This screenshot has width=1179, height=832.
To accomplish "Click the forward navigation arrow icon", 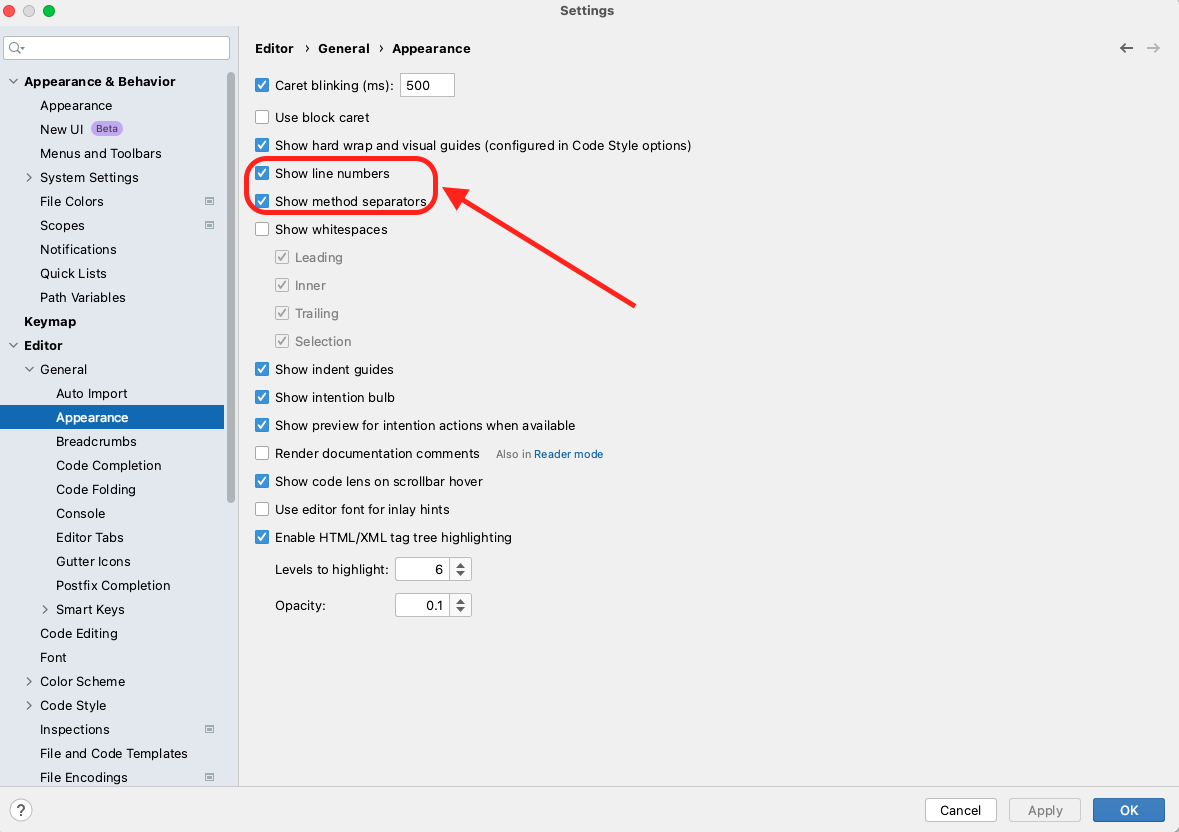I will pos(1153,48).
